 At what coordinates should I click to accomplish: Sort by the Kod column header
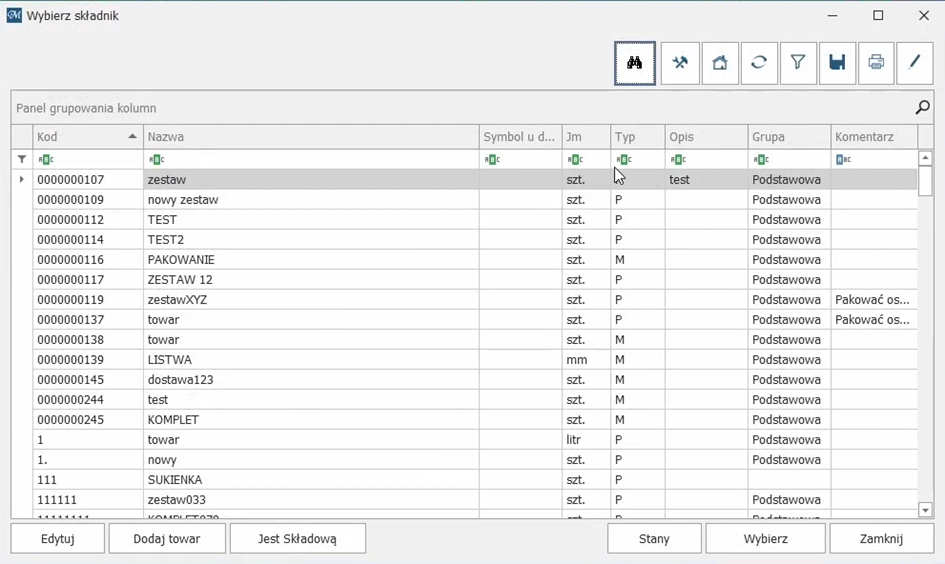pyautogui.click(x=80, y=137)
